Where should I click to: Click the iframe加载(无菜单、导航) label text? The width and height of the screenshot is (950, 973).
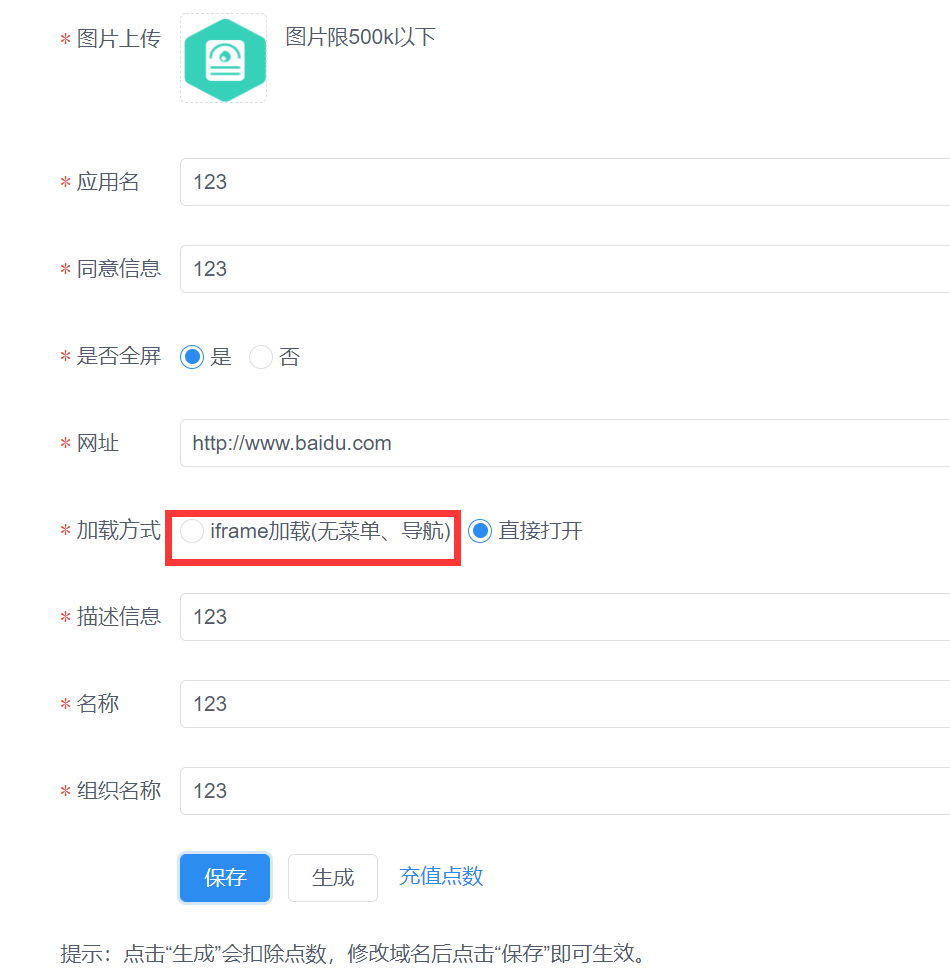[330, 531]
